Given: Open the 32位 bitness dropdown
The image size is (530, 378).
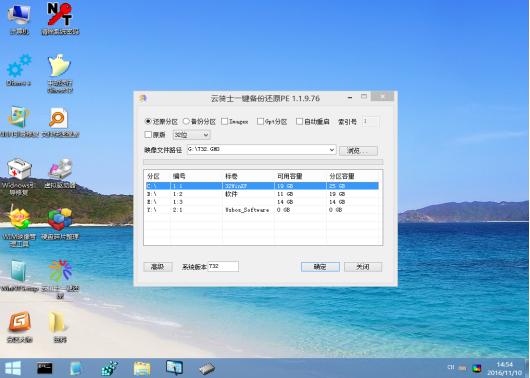Looking at the screenshot, I should pyautogui.click(x=192, y=135).
